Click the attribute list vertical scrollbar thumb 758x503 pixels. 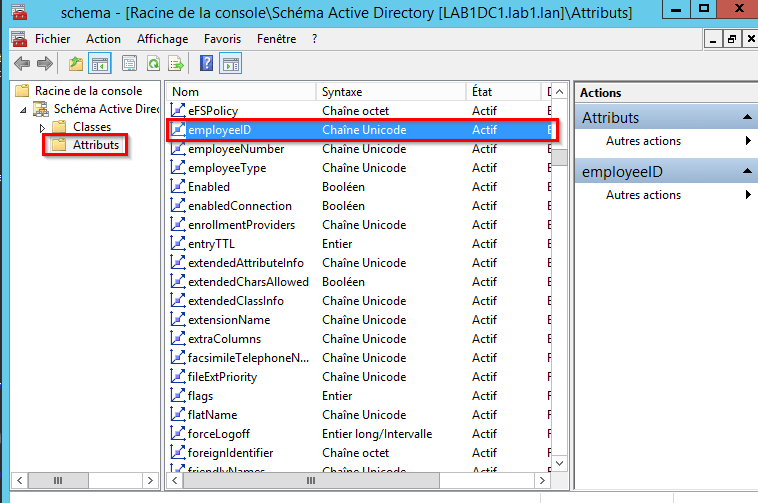pos(559,157)
